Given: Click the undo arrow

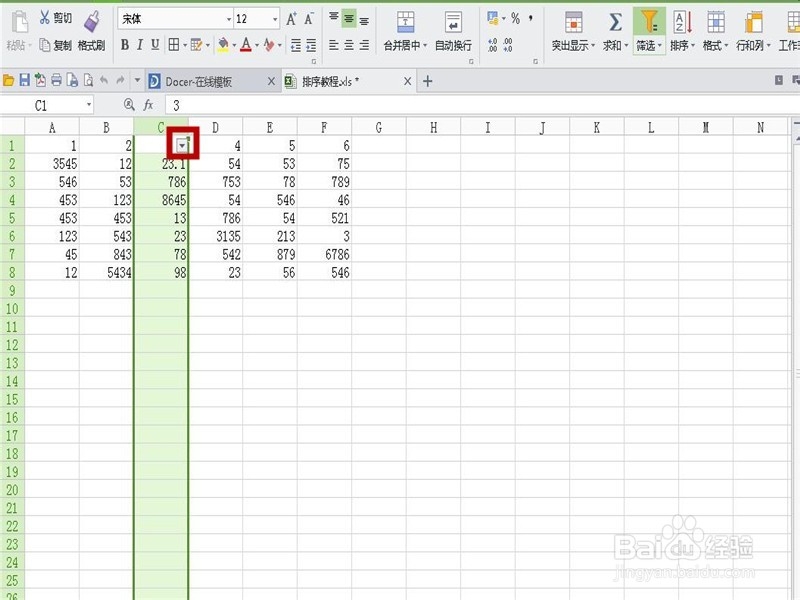Looking at the screenshot, I should (104, 80).
